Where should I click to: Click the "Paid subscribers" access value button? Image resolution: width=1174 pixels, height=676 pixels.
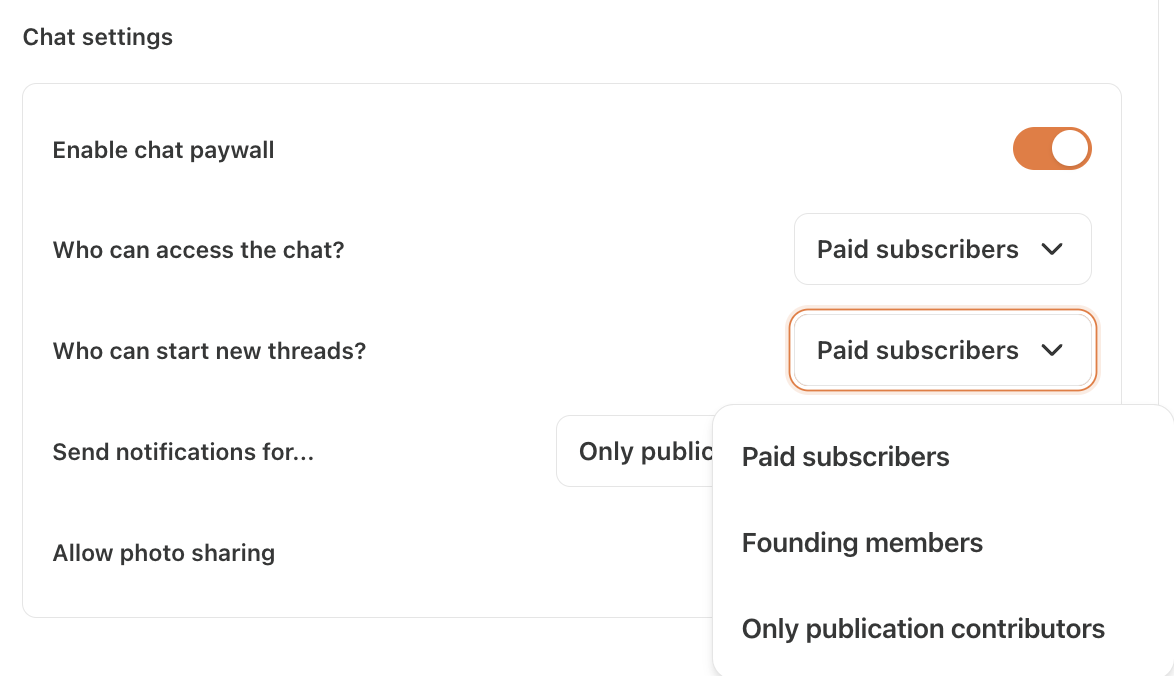tap(942, 249)
